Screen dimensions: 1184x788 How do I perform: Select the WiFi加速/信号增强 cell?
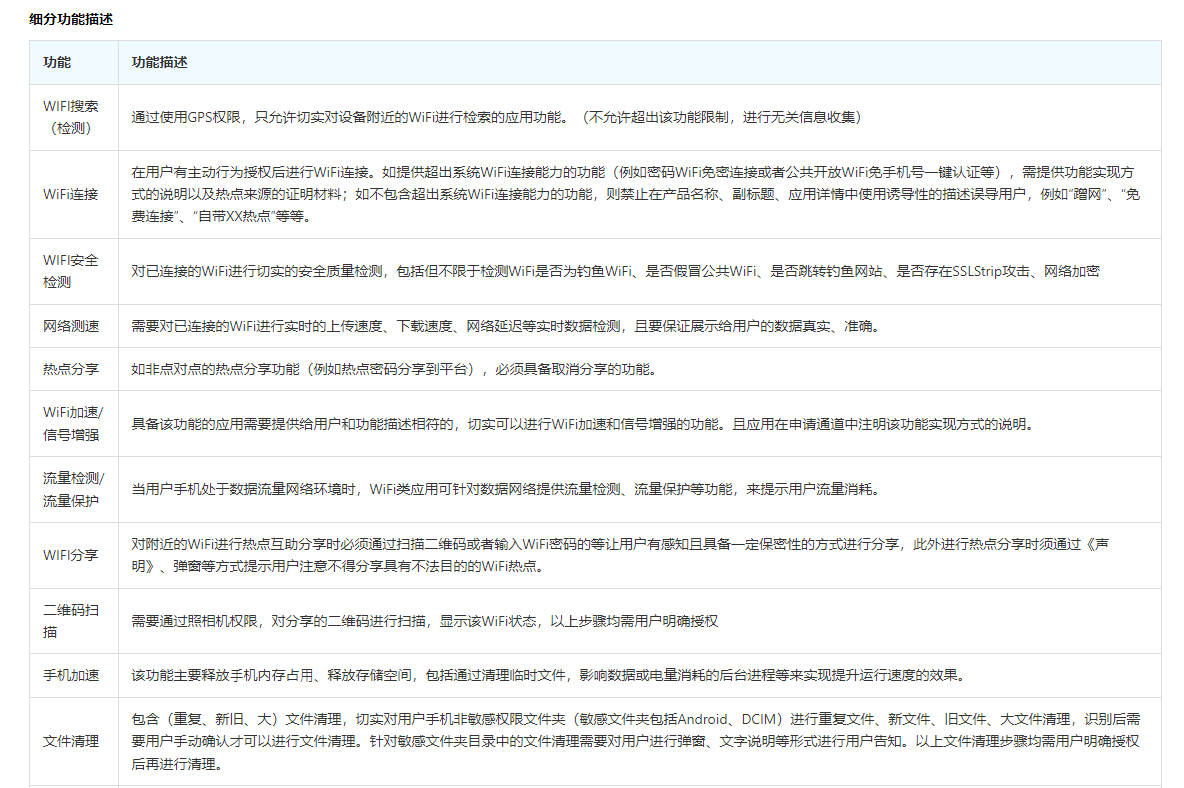[73, 423]
